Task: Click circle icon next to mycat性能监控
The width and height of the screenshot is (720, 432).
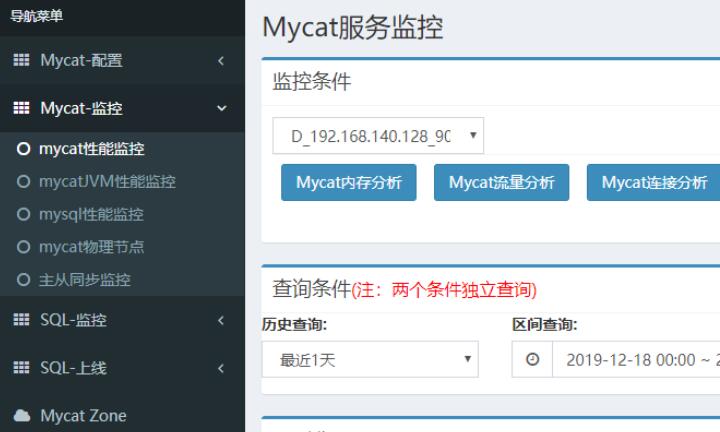Action: 23,149
